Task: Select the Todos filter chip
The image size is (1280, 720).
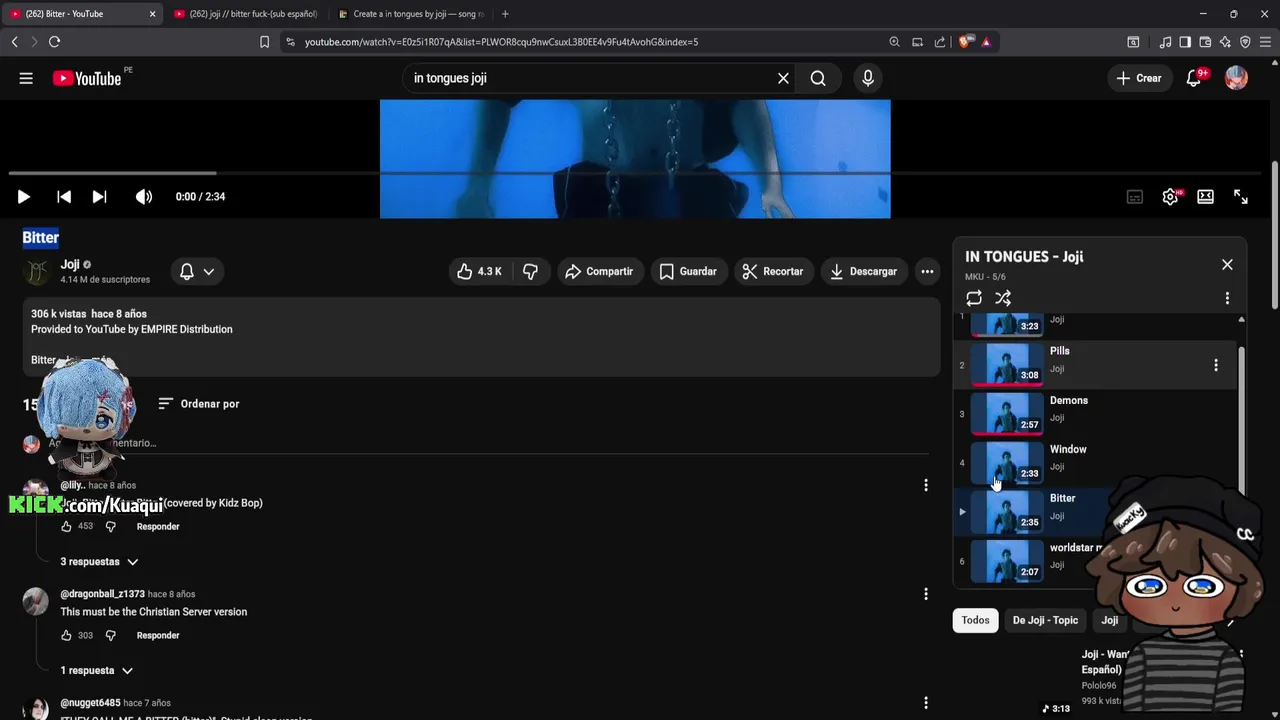Action: point(975,620)
